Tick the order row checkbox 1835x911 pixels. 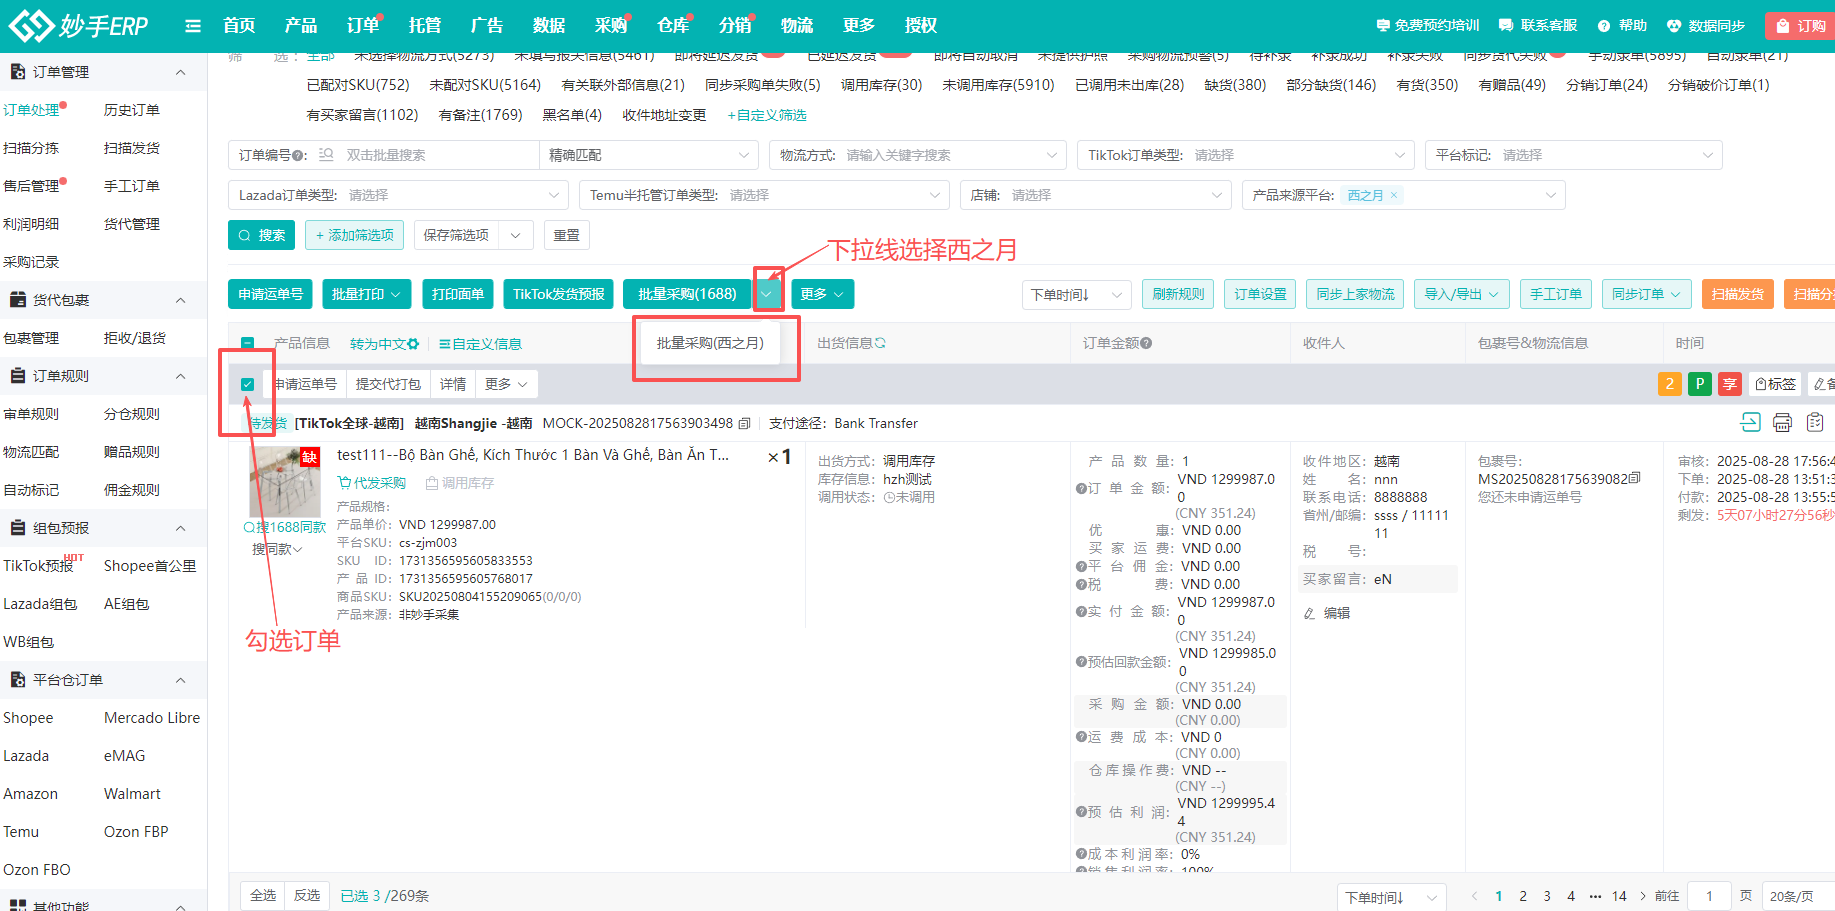pos(247,384)
